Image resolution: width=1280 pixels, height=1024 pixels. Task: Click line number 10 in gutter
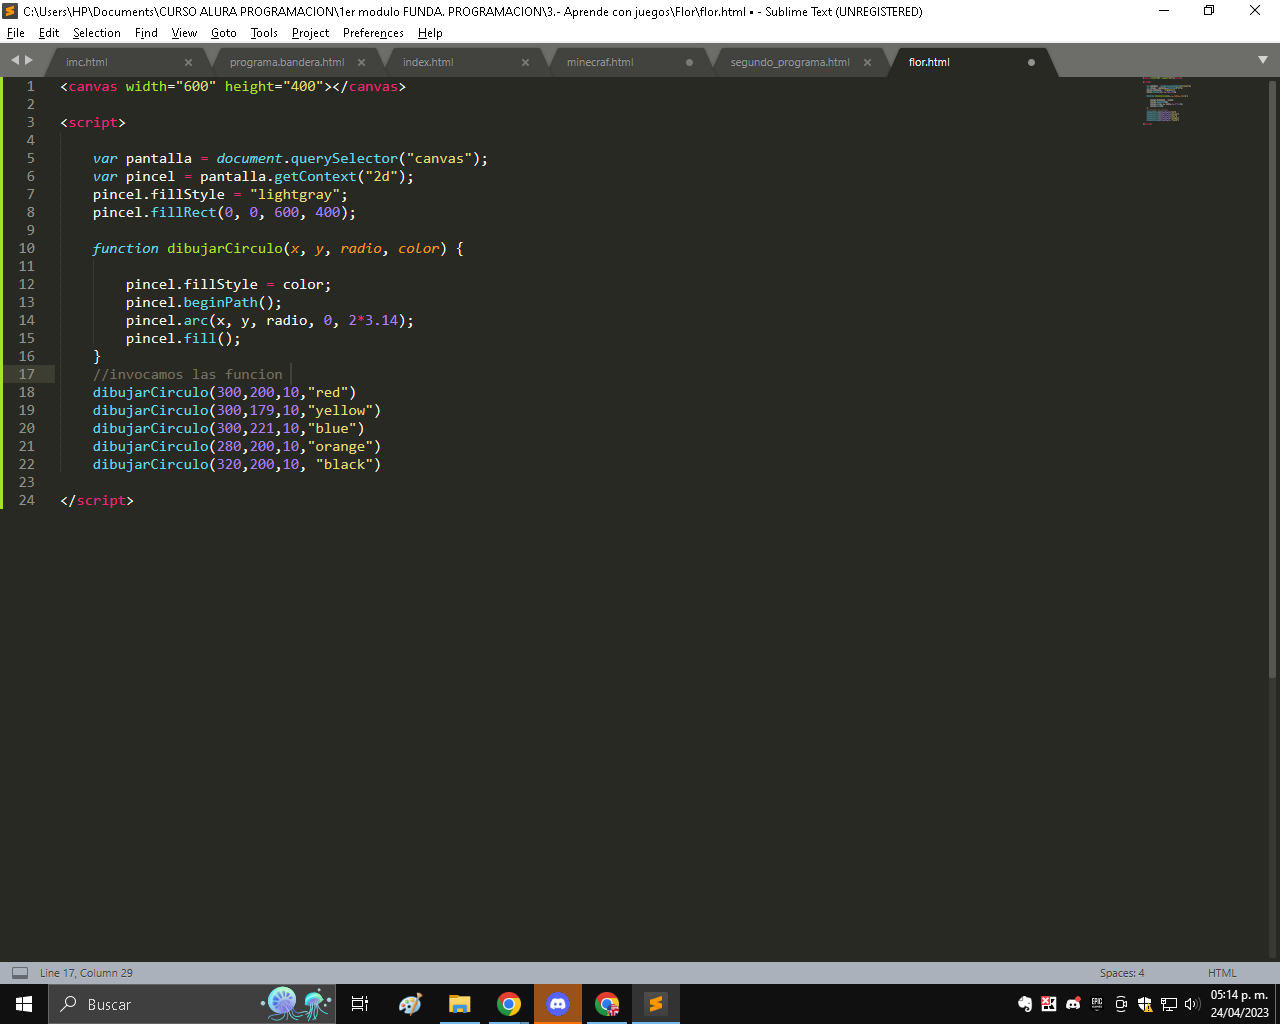(26, 248)
